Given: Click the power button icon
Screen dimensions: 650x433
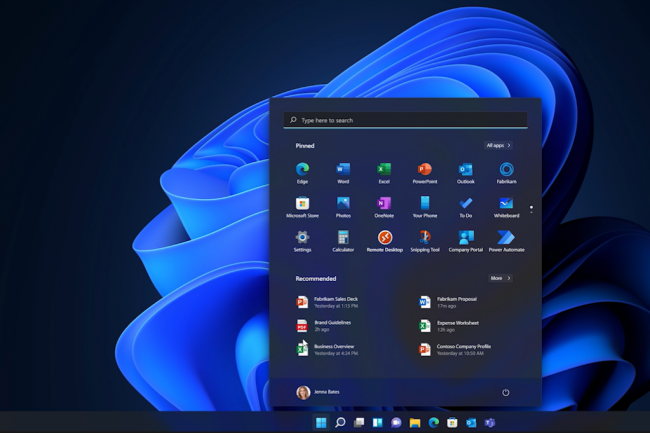Looking at the screenshot, I should coord(505,392).
